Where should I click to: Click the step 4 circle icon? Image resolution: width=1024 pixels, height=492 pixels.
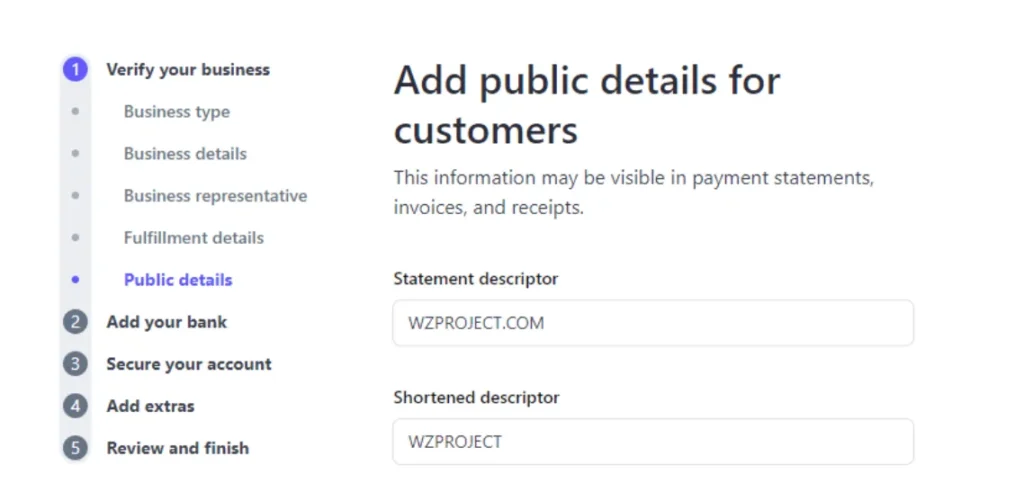coord(75,406)
